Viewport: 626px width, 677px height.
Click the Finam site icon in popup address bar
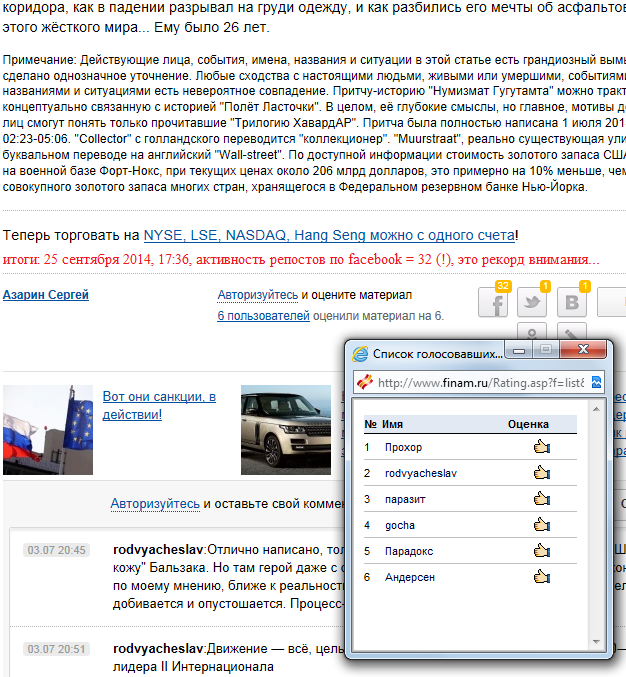pos(366,382)
